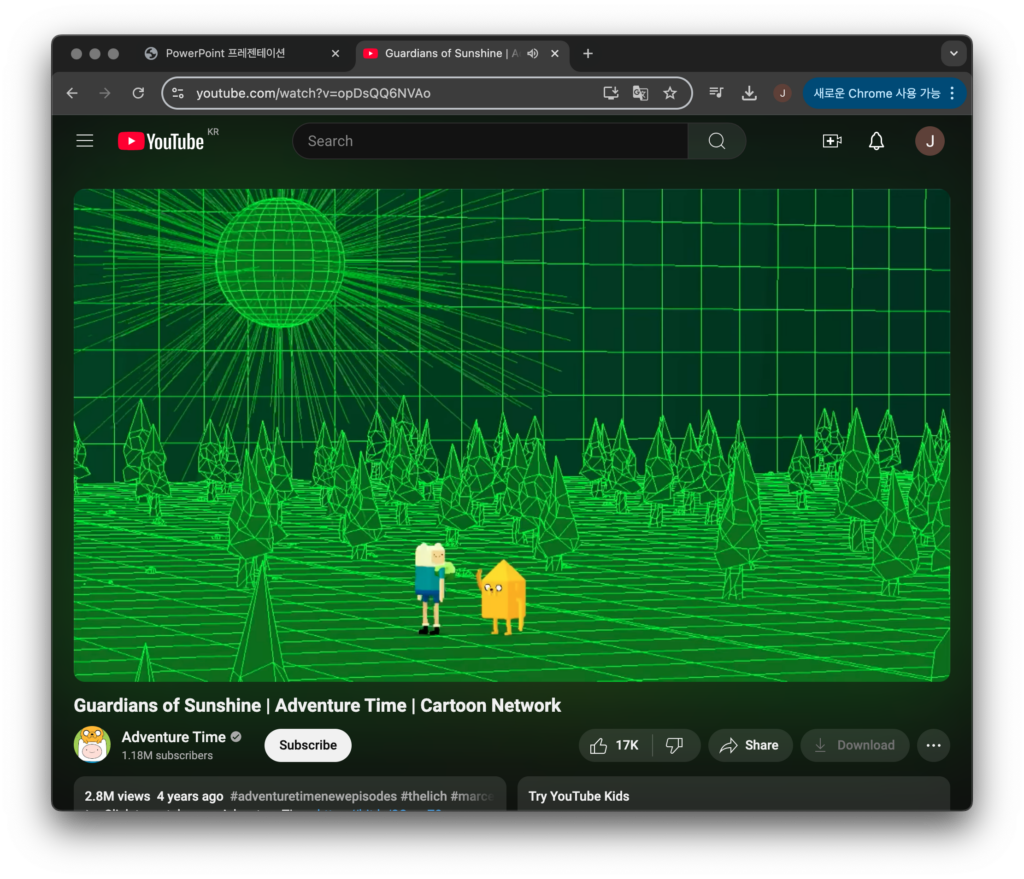Dislike the video with thumbs down

click(x=675, y=745)
